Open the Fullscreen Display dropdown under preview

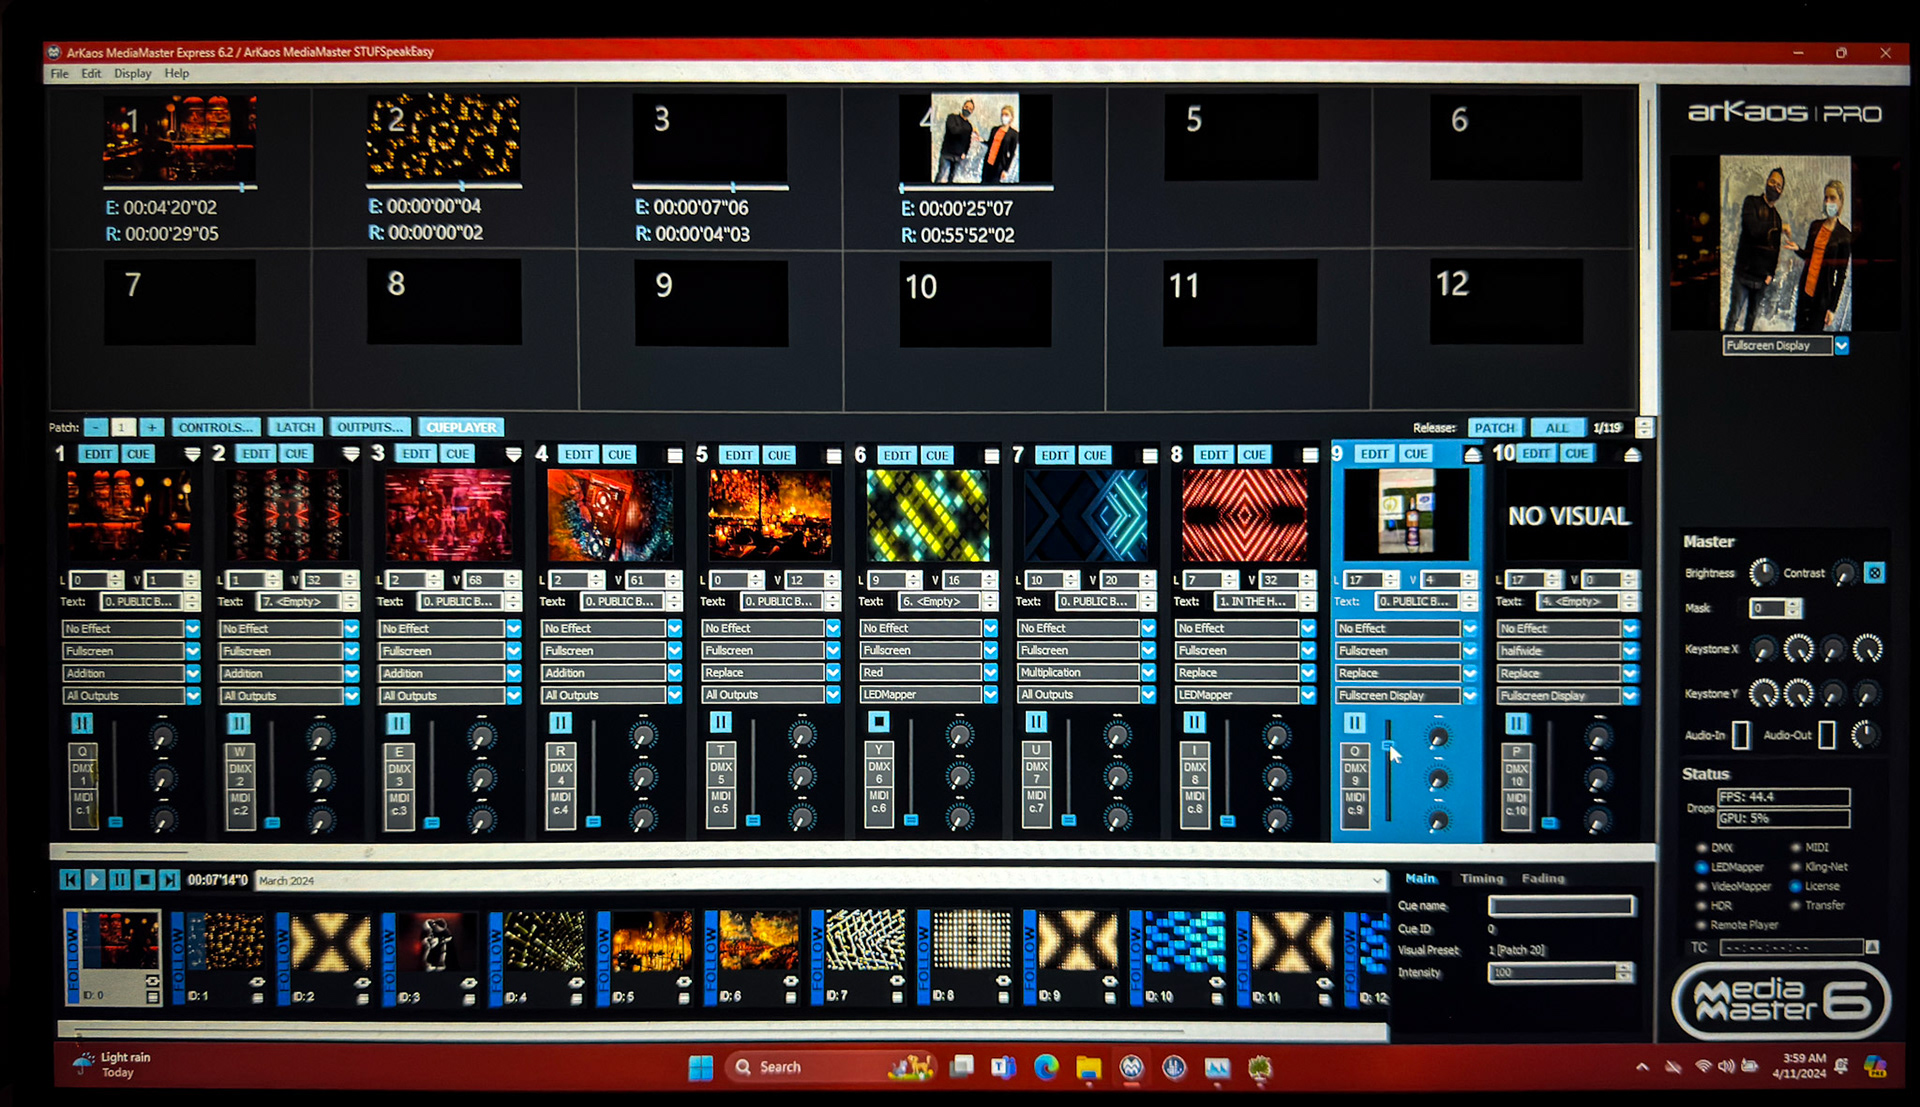tap(1841, 346)
